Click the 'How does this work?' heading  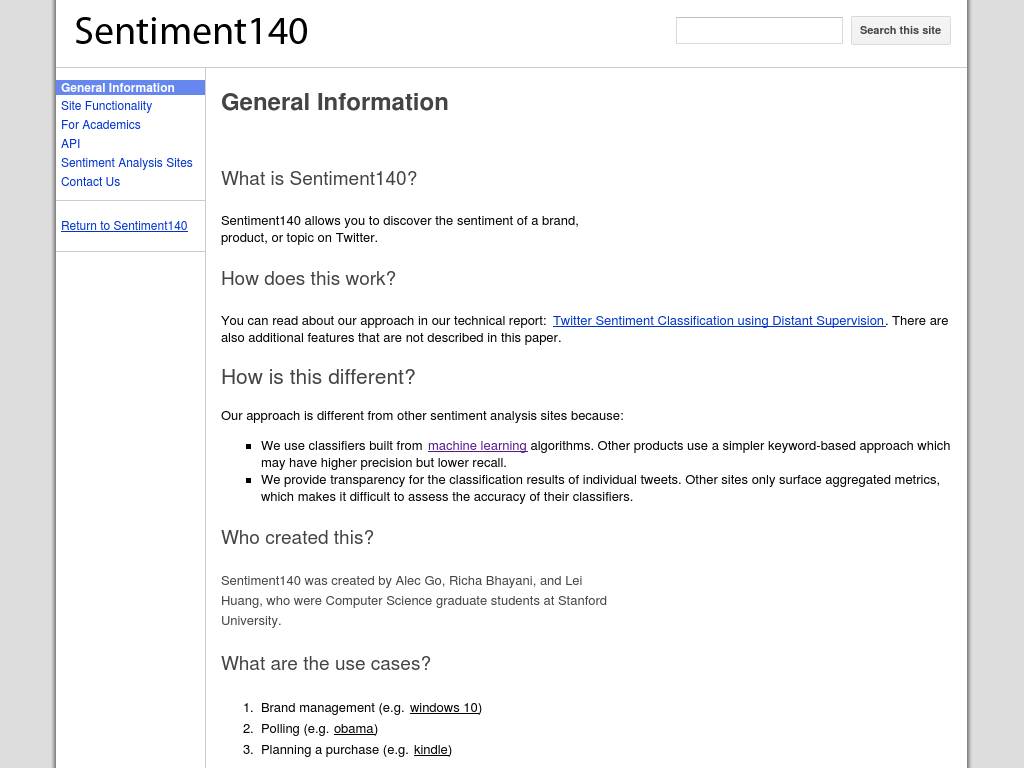click(308, 279)
